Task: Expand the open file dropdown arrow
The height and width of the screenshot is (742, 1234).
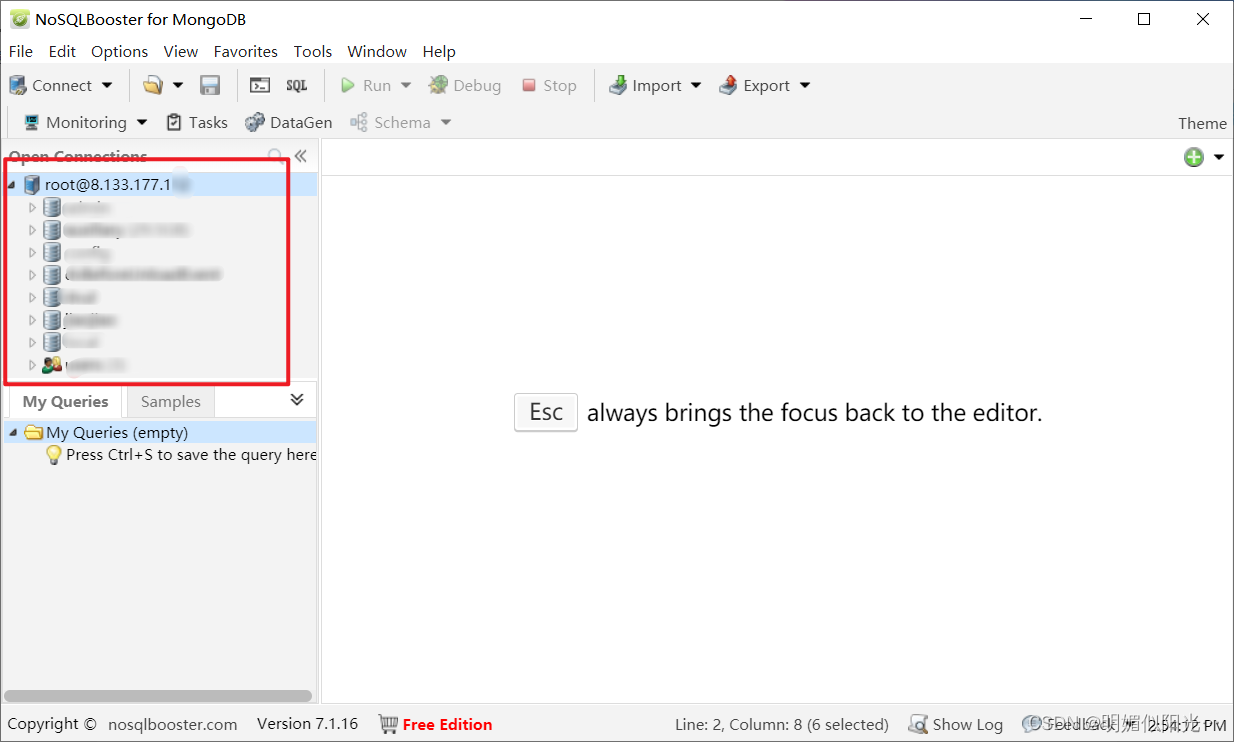Action: tap(178, 86)
